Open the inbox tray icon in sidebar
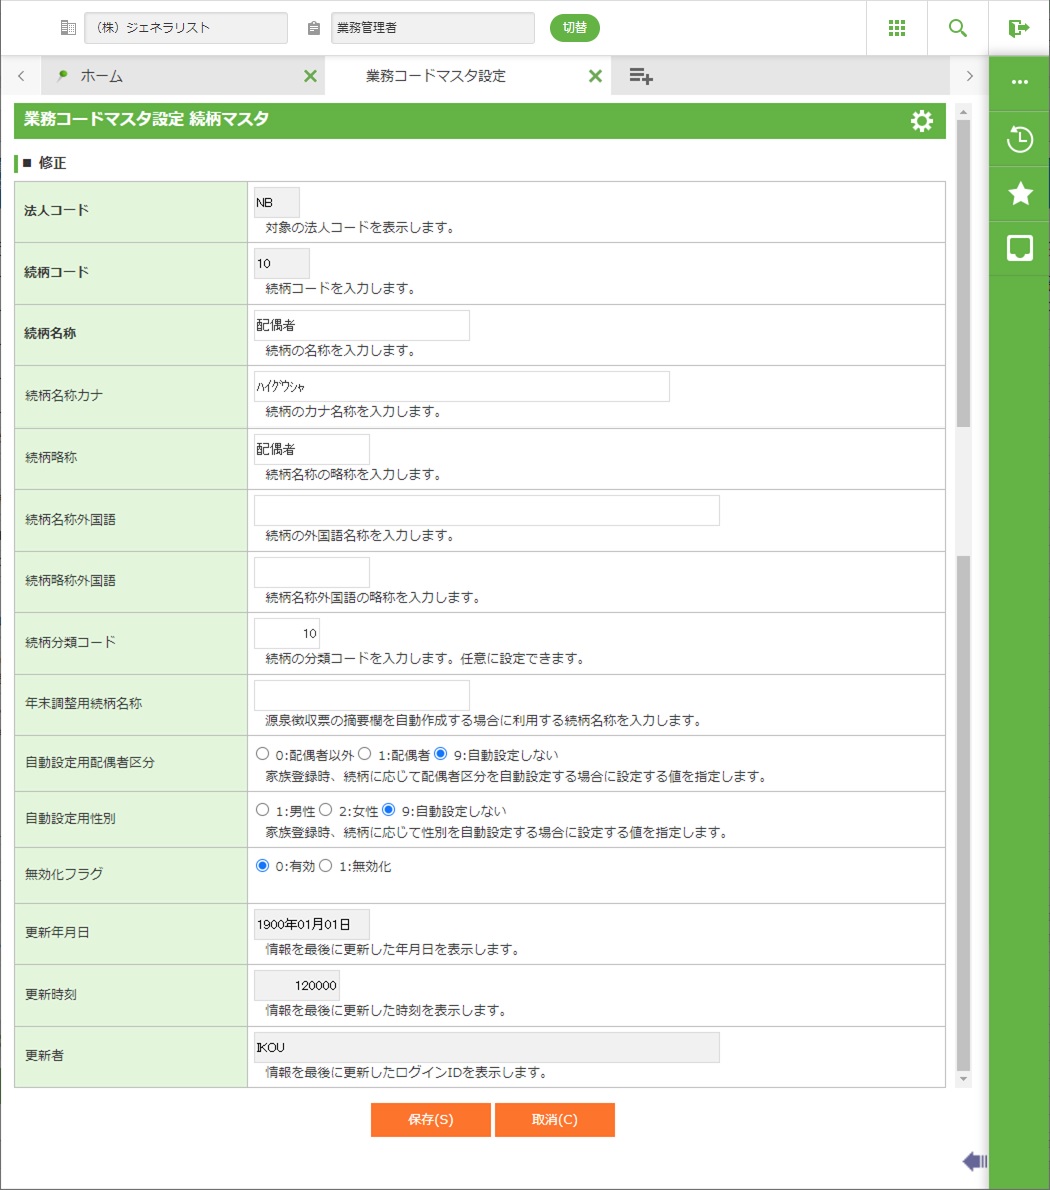Screen dimensions: 1050x1190 click(x=1019, y=248)
